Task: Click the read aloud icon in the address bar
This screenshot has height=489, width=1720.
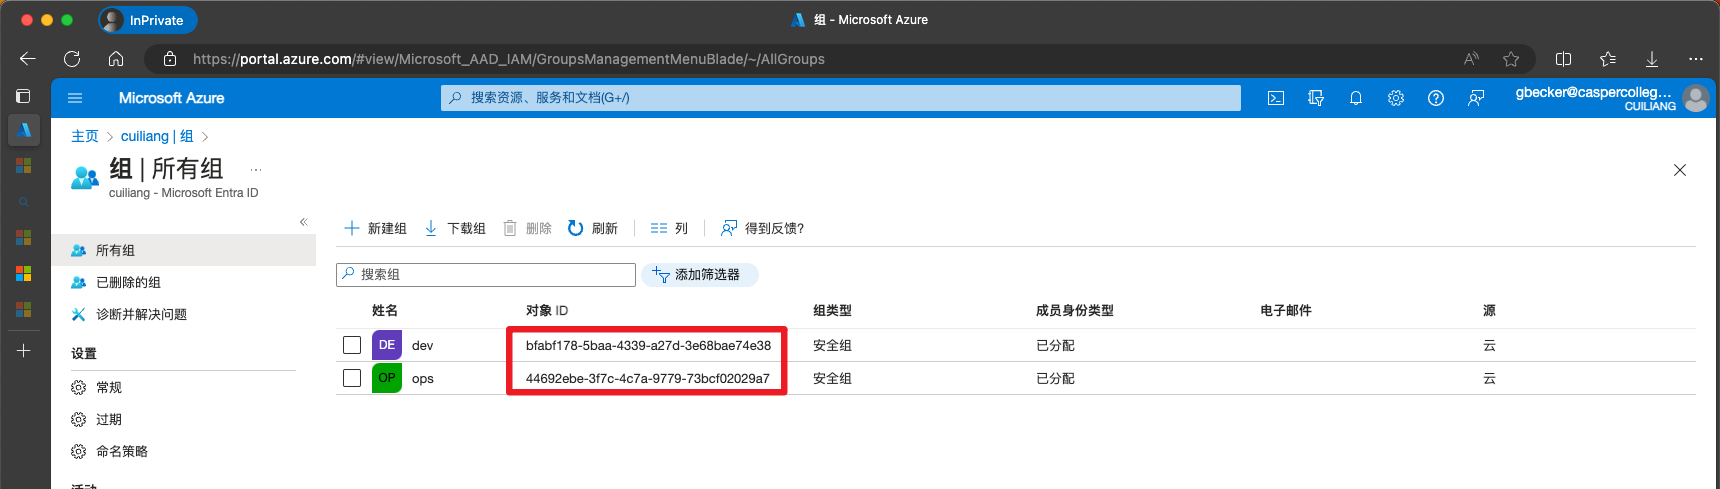Action: [1471, 59]
